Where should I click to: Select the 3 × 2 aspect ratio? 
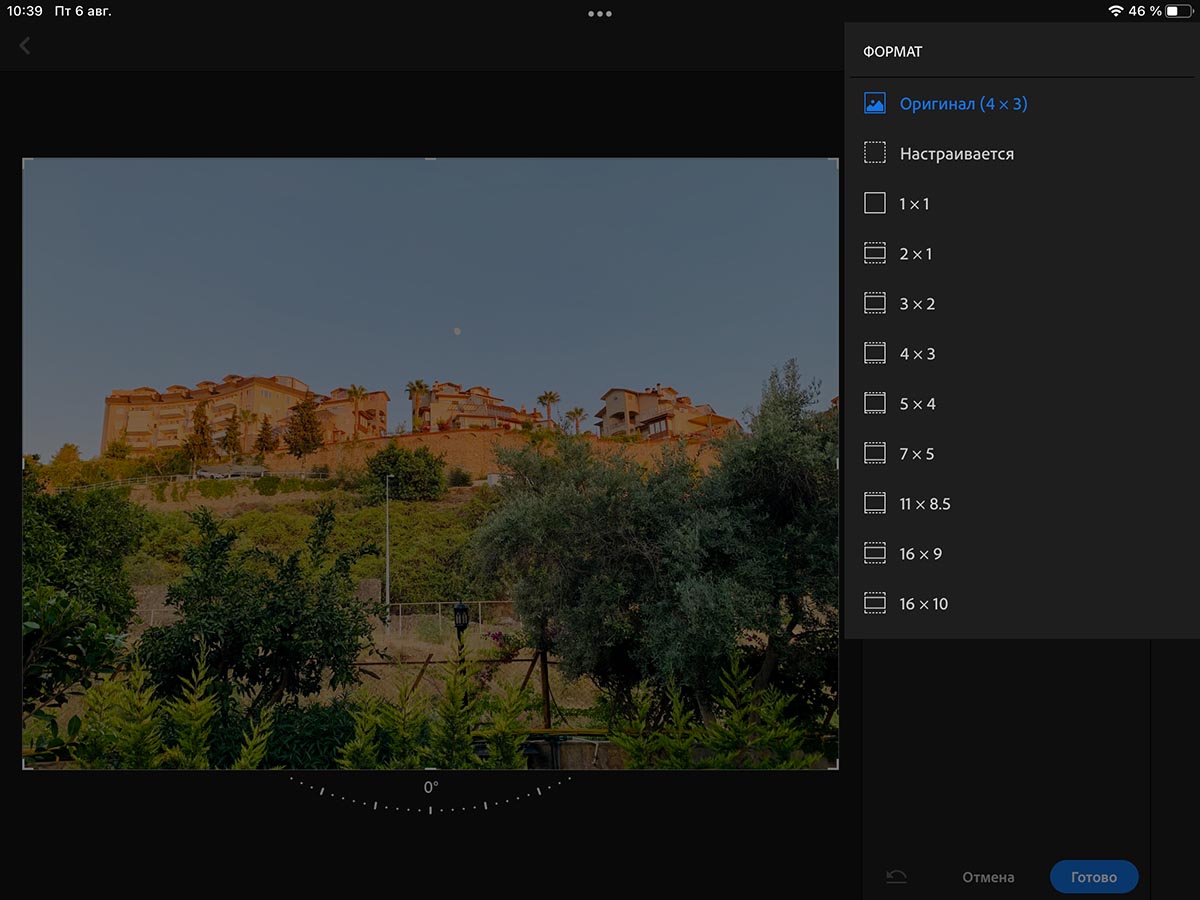[917, 304]
